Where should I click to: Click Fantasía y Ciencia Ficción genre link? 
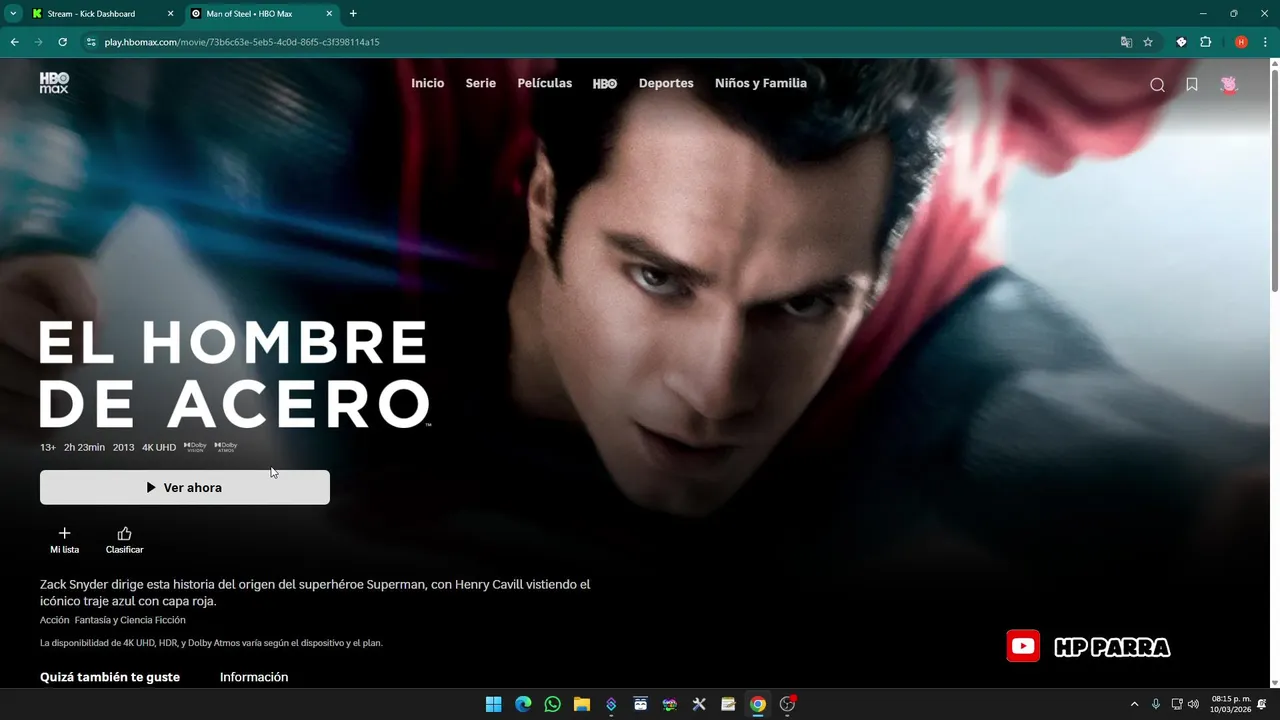point(130,620)
